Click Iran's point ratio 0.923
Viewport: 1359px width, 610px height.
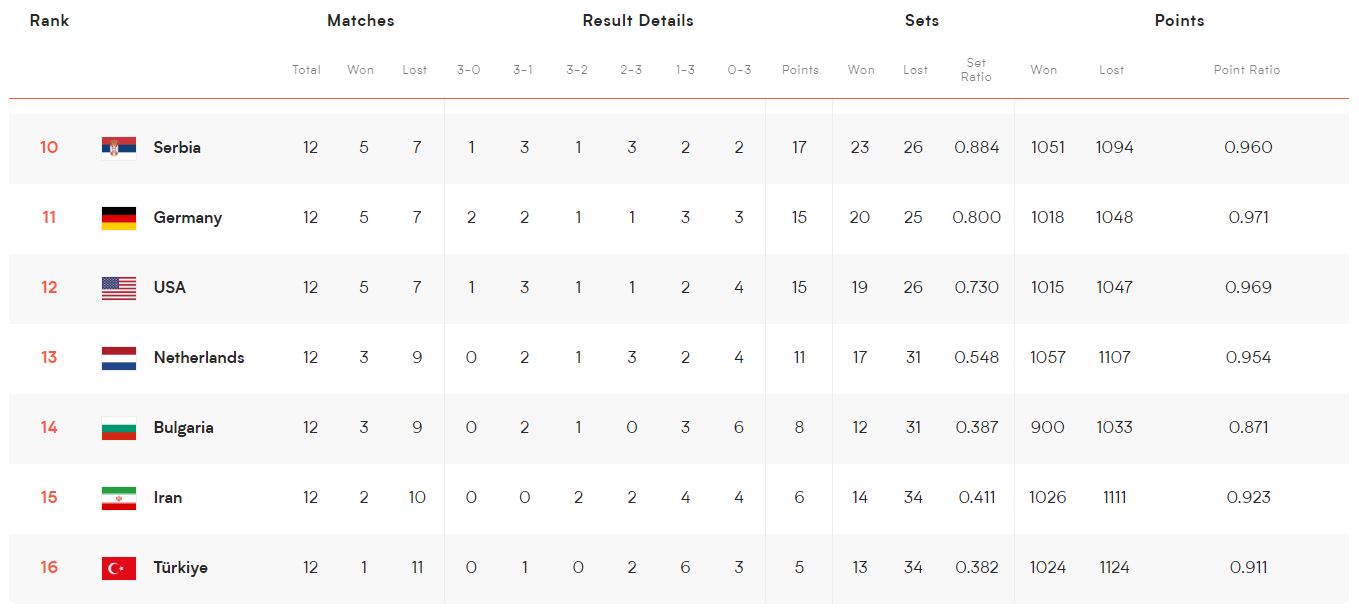[1248, 497]
